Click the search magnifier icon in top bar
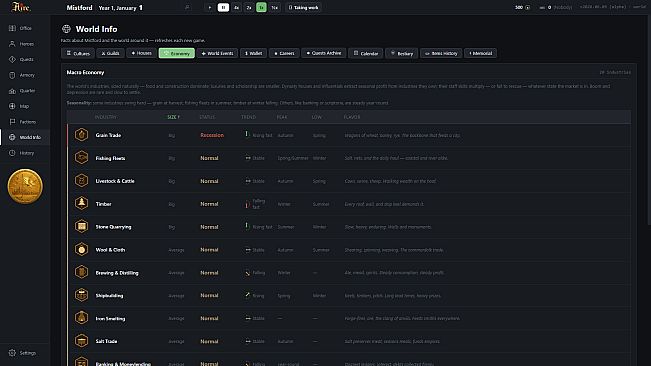 [x=187, y=7]
